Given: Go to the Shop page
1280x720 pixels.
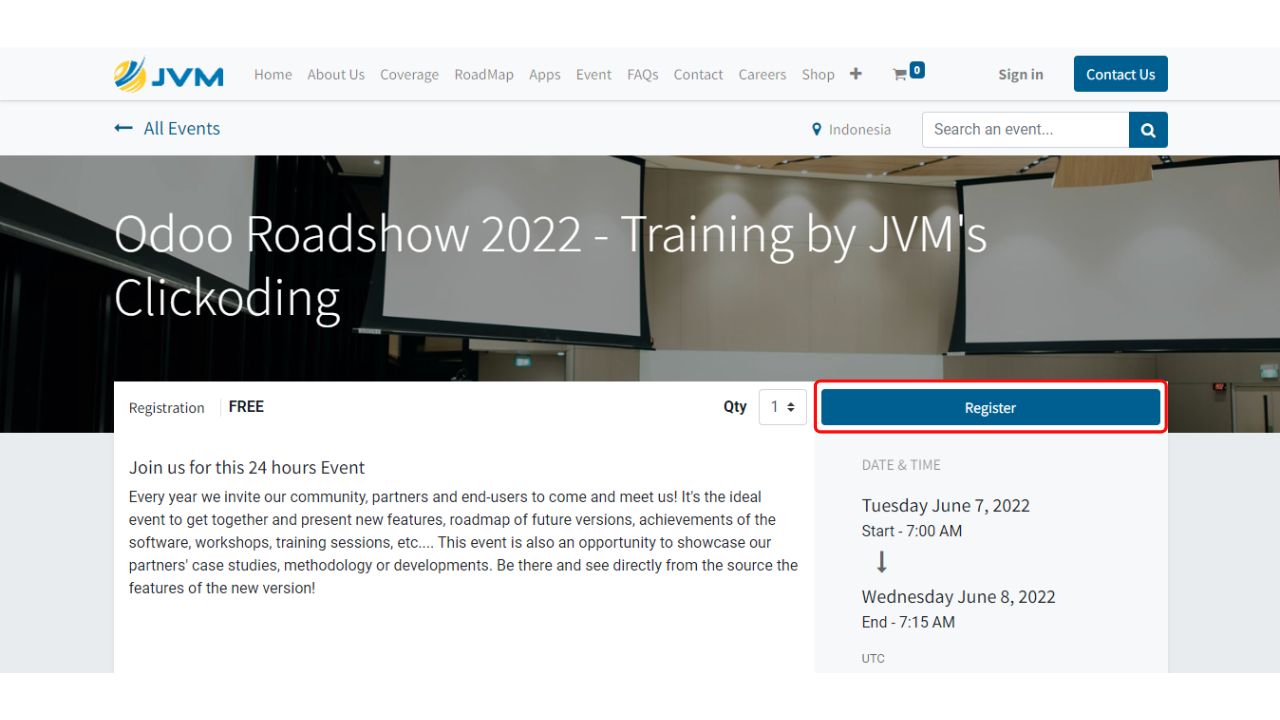Looking at the screenshot, I should pos(818,74).
